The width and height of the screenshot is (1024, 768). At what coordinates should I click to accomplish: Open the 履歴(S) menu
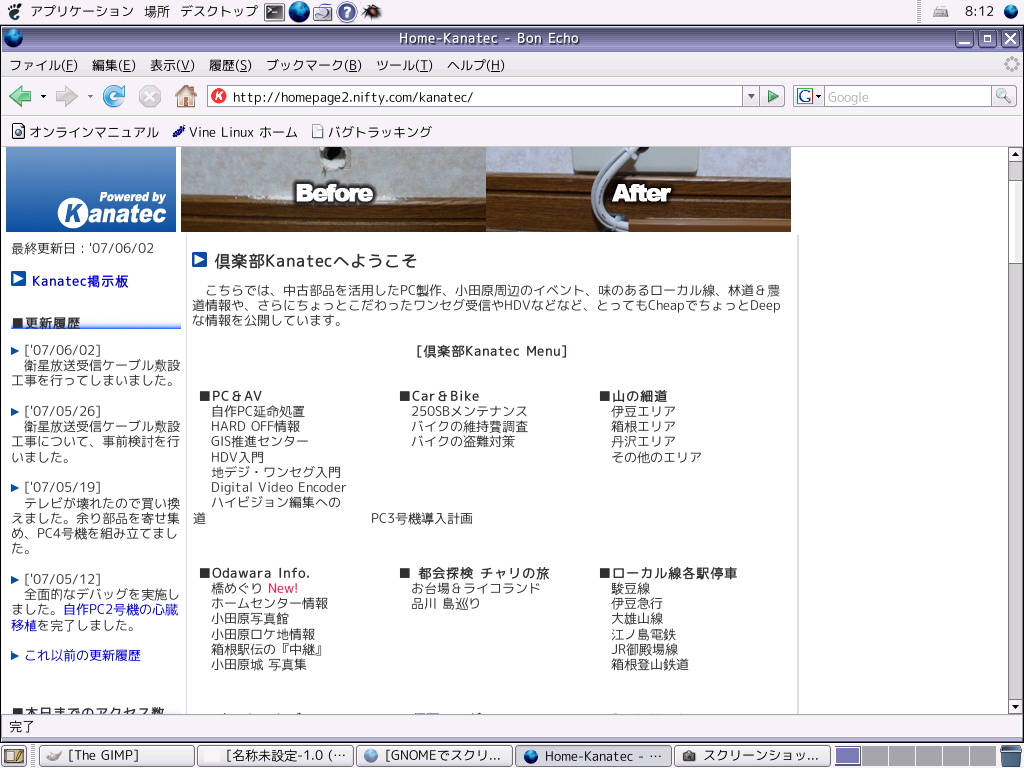pyautogui.click(x=230, y=65)
